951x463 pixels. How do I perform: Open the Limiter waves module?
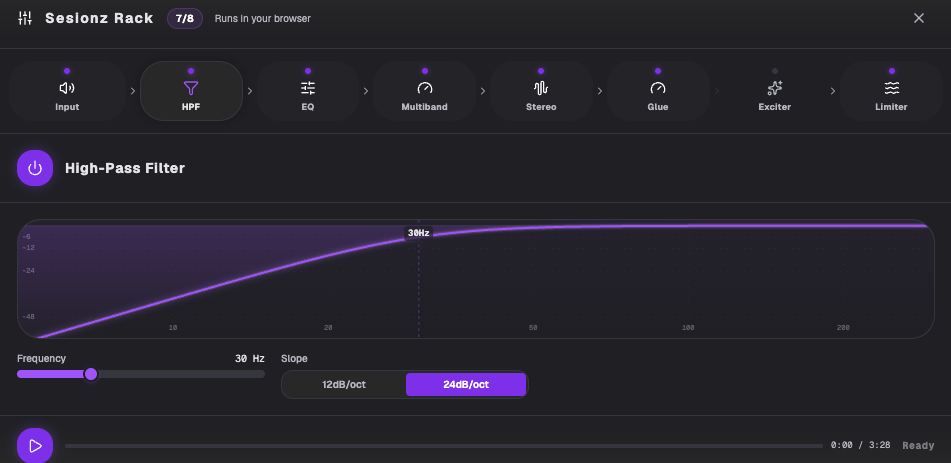pyautogui.click(x=892, y=91)
